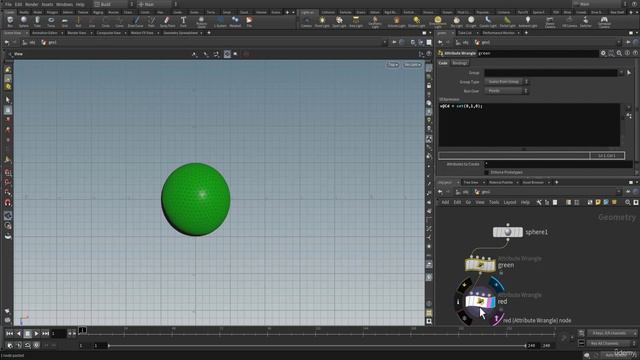
Task: Add an Ambient Light from the shelf
Action: pyautogui.click(x=528, y=22)
